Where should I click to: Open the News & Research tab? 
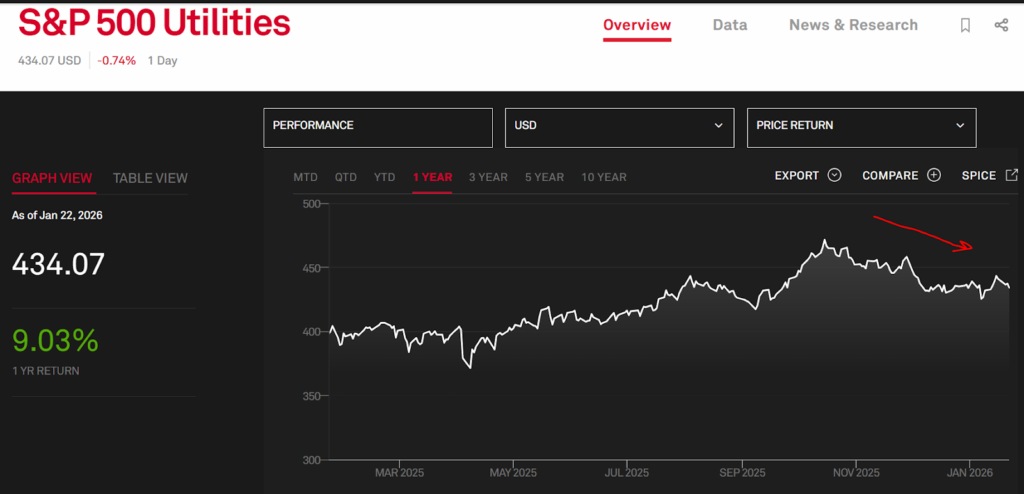coord(853,25)
